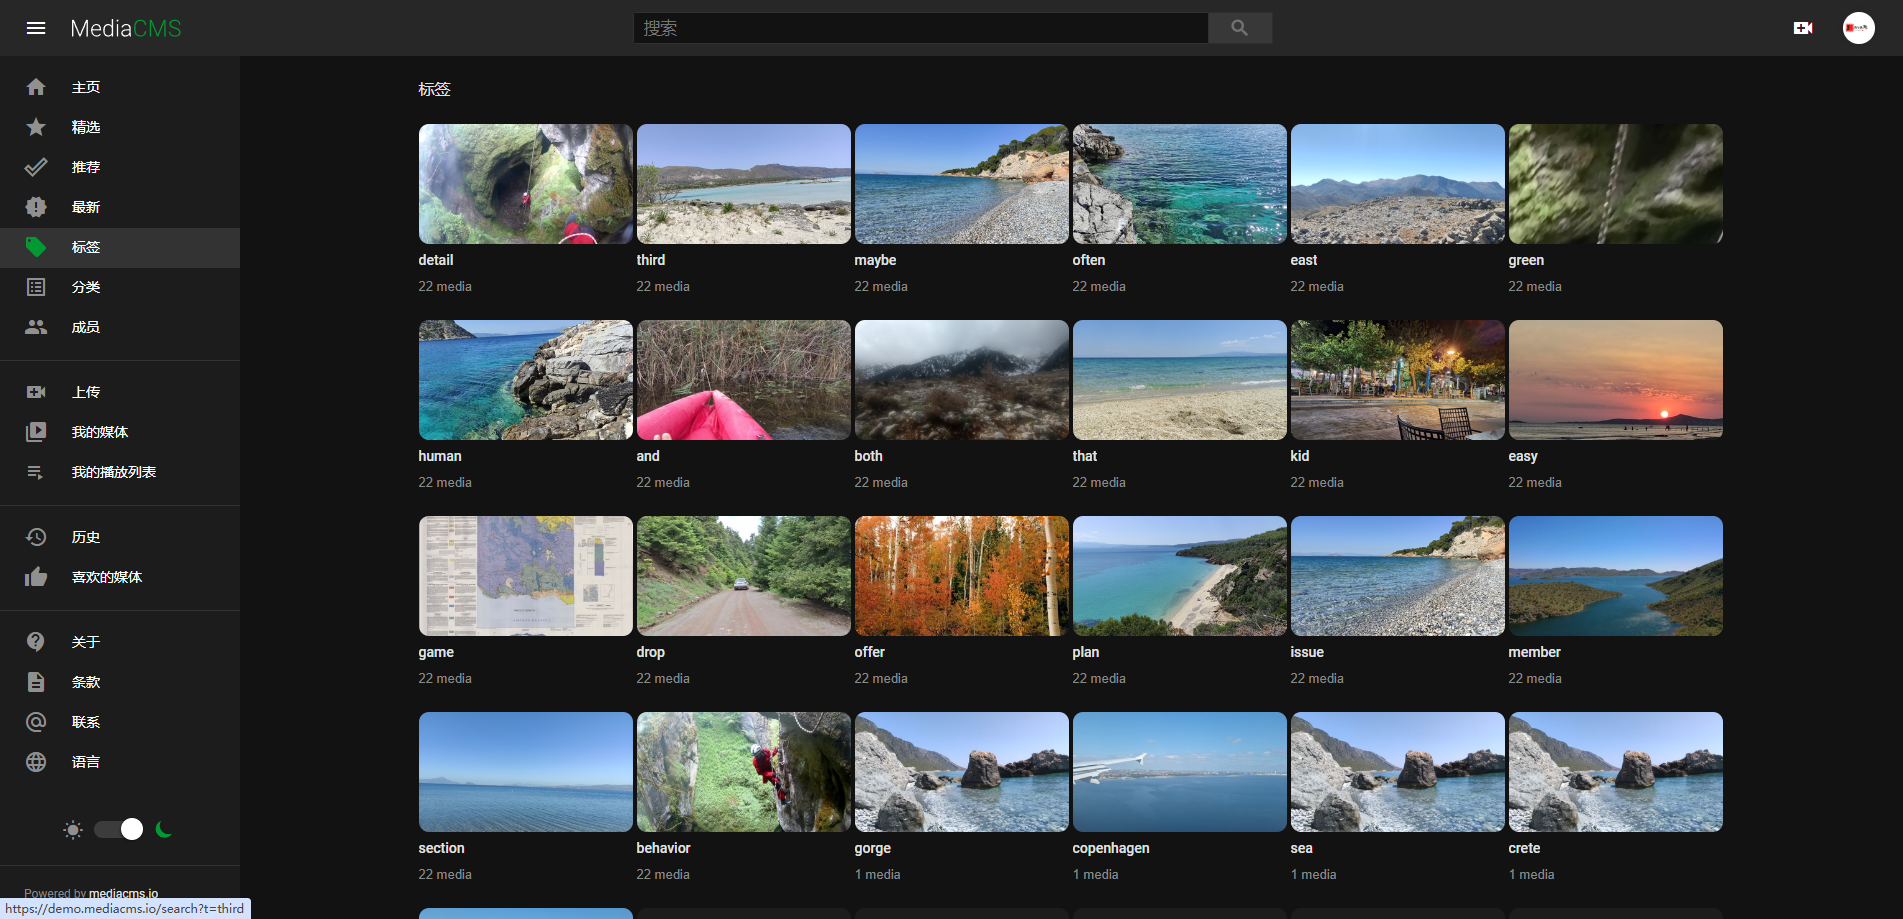The width and height of the screenshot is (1903, 919).
Task: Toggle the dark/light theme switch
Action: (119, 829)
